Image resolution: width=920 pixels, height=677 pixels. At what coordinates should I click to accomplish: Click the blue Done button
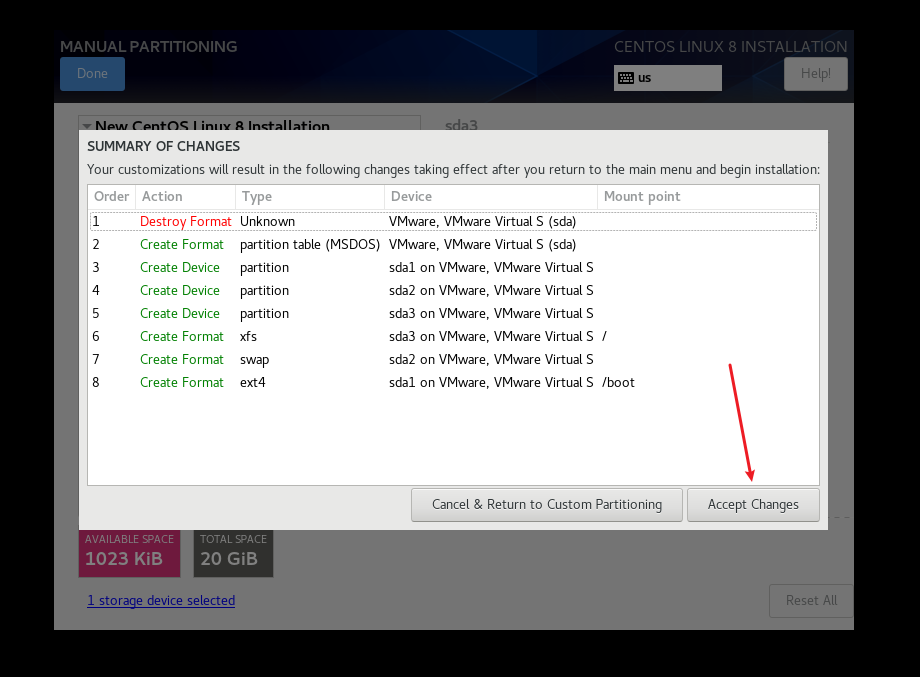[x=92, y=74]
